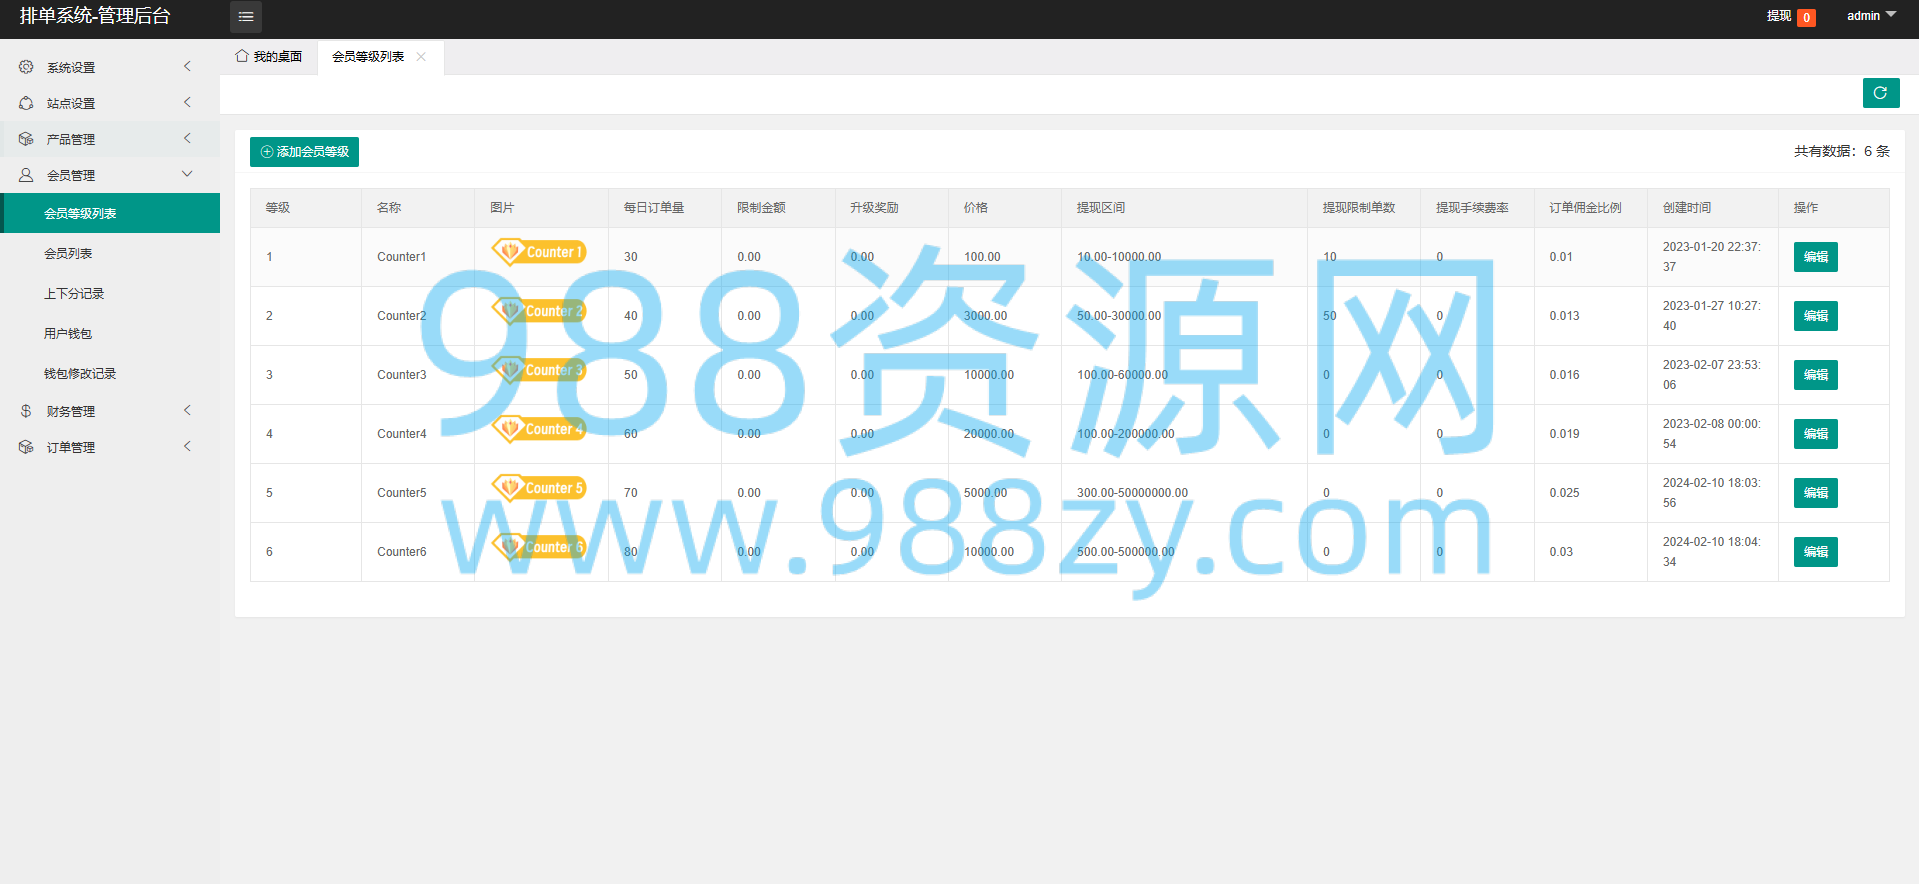Screen dimensions: 1919x884
Task: Click the 系统设置 gear icon
Action: tap(26, 67)
